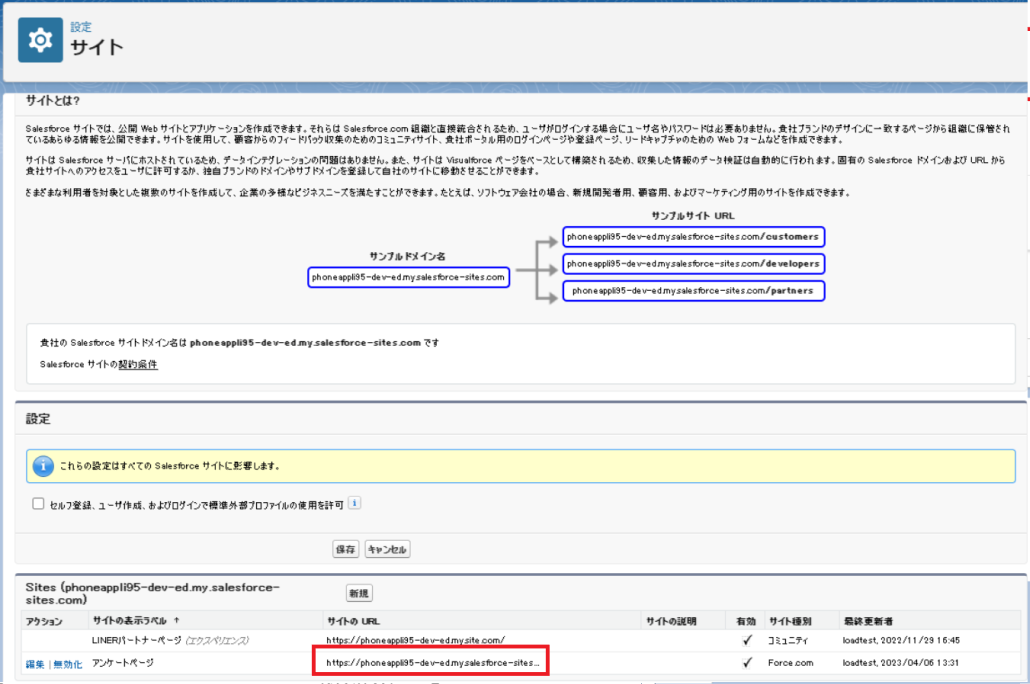Click the サイトの URL column header
1030x684 pixels.
point(353,621)
